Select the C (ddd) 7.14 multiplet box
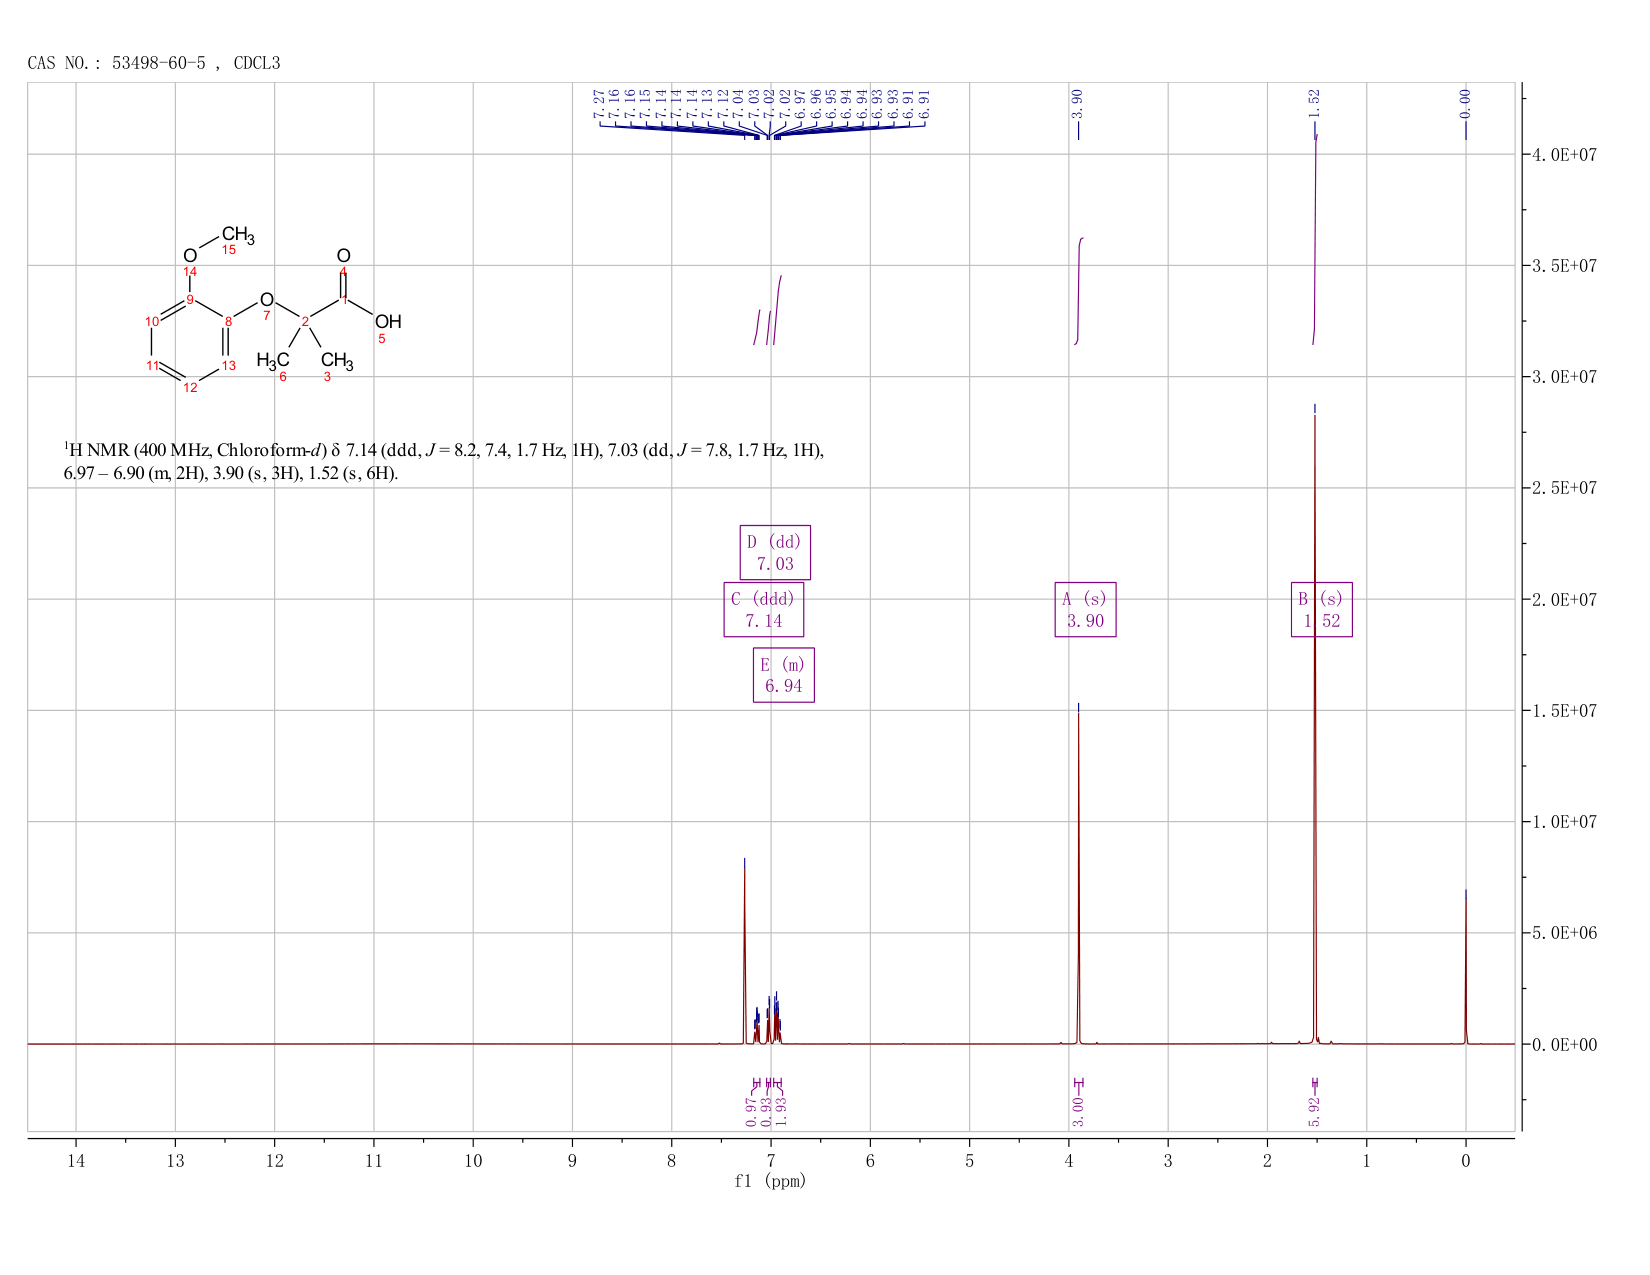1650x1275 pixels. [x=763, y=609]
